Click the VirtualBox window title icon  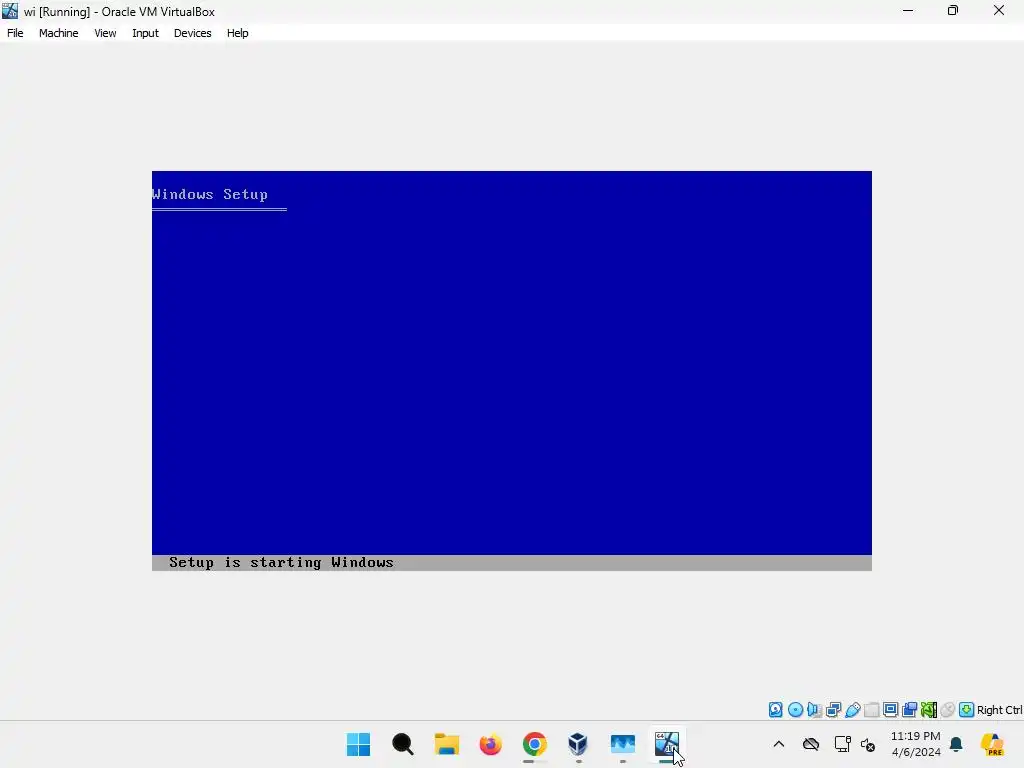[10, 10]
